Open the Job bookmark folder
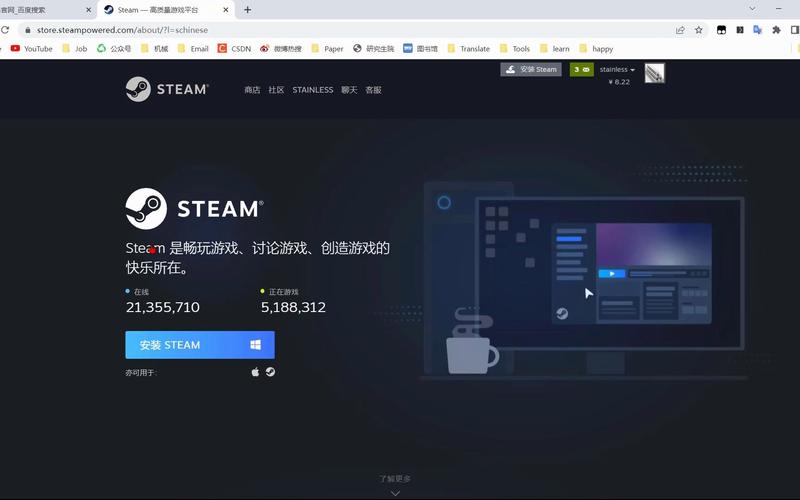This screenshot has height=500, width=800. coord(74,48)
